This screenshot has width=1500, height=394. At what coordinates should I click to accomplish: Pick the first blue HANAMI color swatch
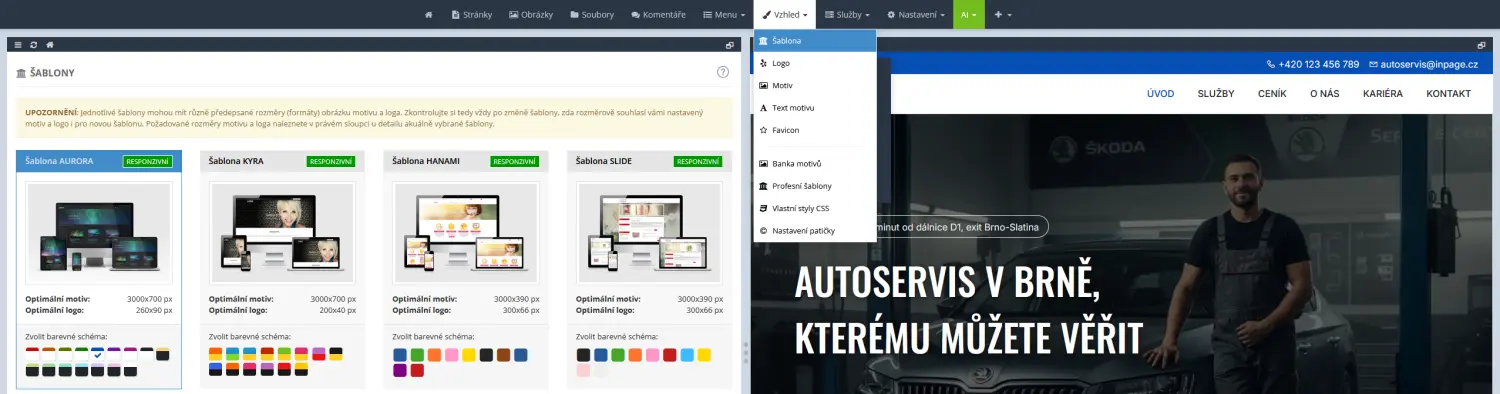coord(400,355)
